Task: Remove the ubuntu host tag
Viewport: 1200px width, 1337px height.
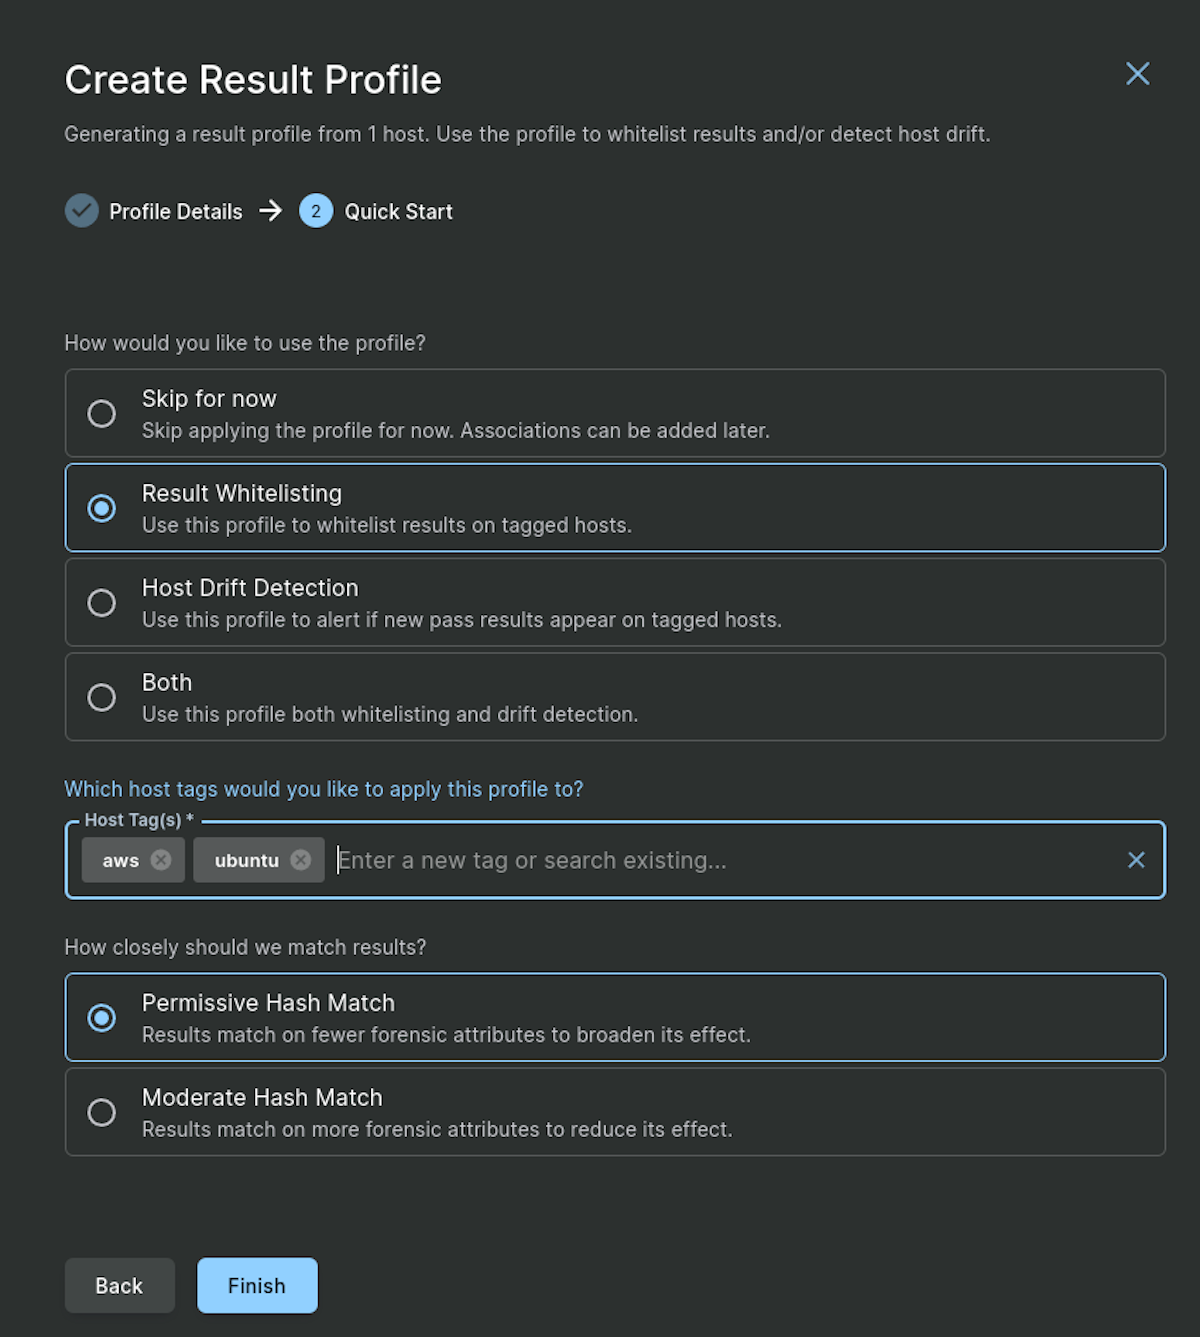Action: coord(299,859)
